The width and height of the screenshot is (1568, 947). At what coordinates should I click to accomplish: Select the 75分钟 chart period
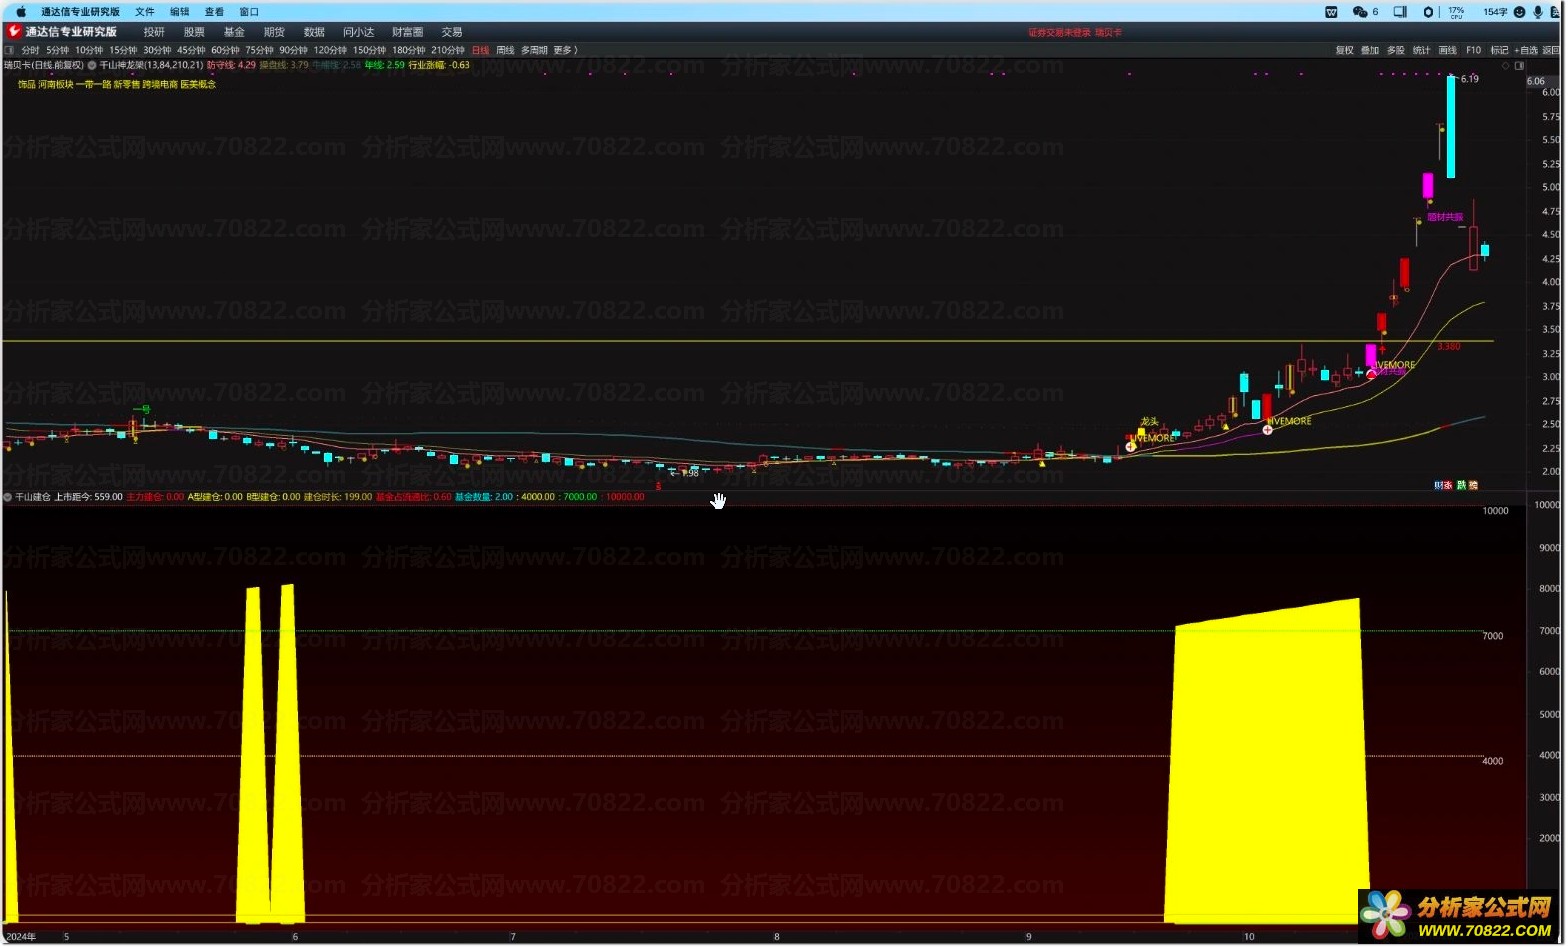[x=259, y=50]
